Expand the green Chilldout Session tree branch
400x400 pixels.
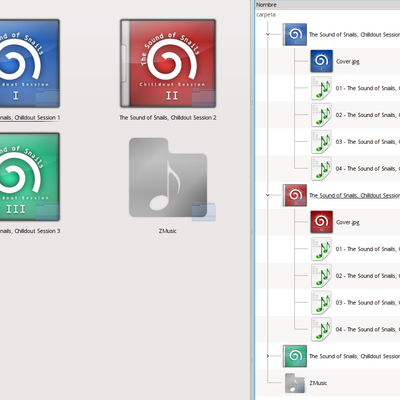coord(268,356)
